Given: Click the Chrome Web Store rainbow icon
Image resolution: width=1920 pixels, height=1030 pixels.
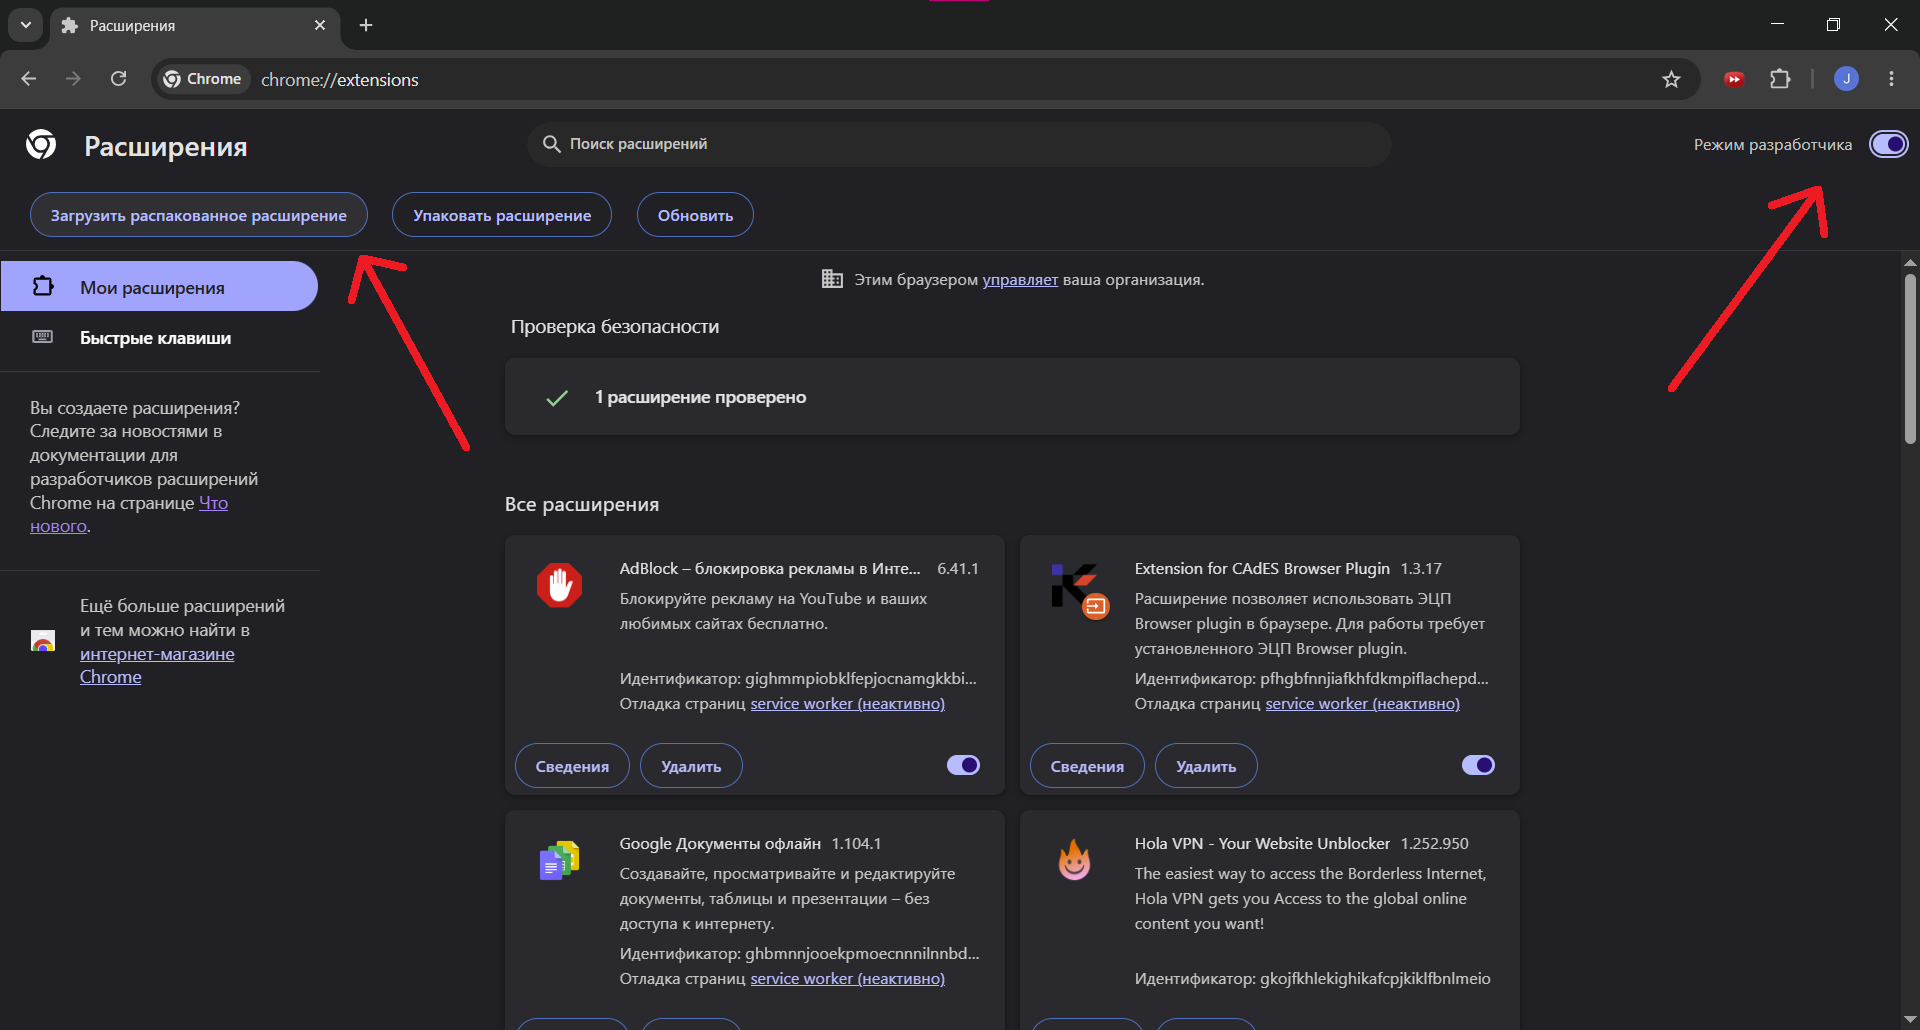Looking at the screenshot, I should 43,641.
